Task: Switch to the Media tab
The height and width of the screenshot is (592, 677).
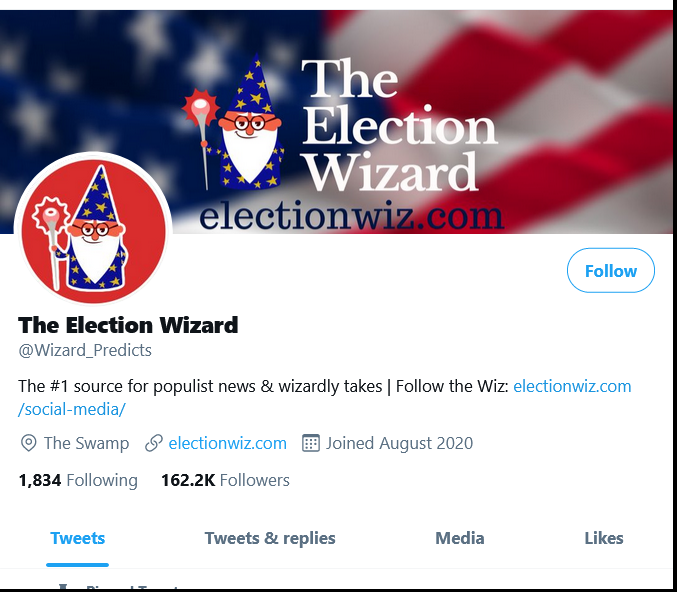Action: point(460,538)
